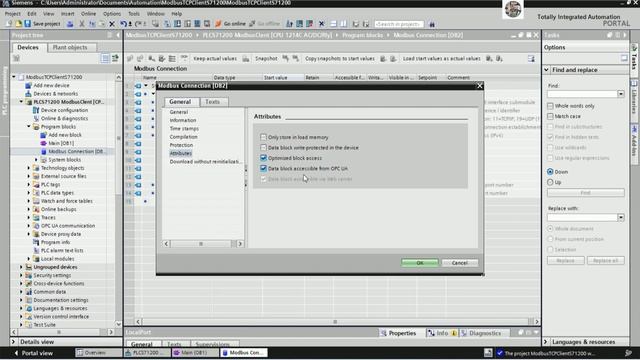Image resolution: width=640 pixels, height=360 pixels.
Task: Select 'Protection' in the dialog navigation list
Action: pyautogui.click(x=181, y=145)
